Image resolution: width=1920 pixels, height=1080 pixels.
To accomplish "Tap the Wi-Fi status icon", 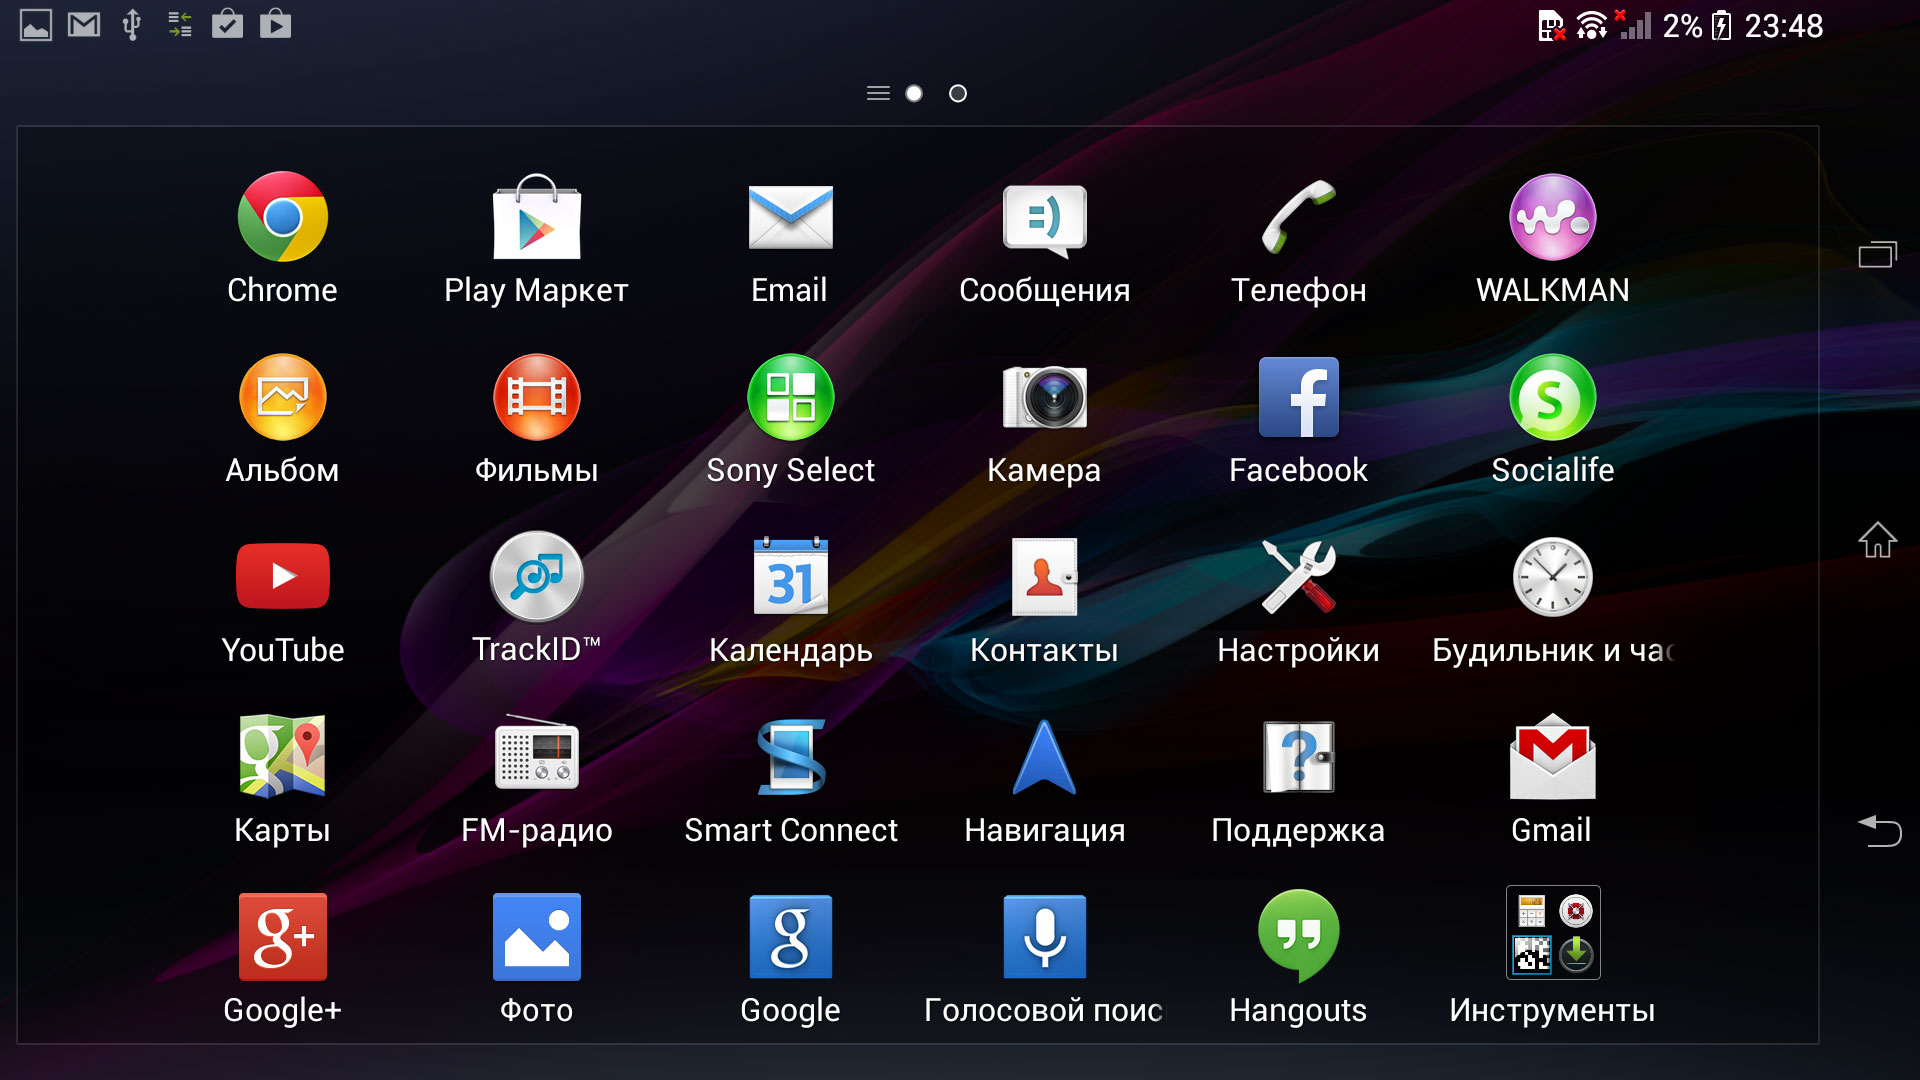I will 1591,26.
